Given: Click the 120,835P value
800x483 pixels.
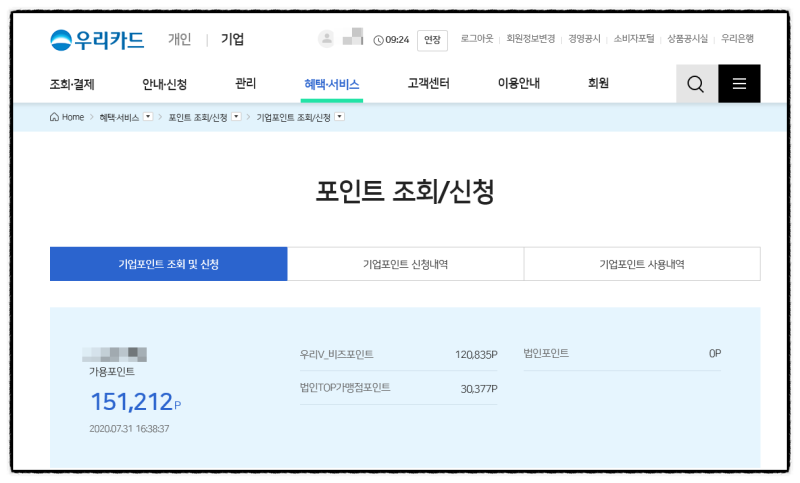Looking at the screenshot, I should 476,354.
